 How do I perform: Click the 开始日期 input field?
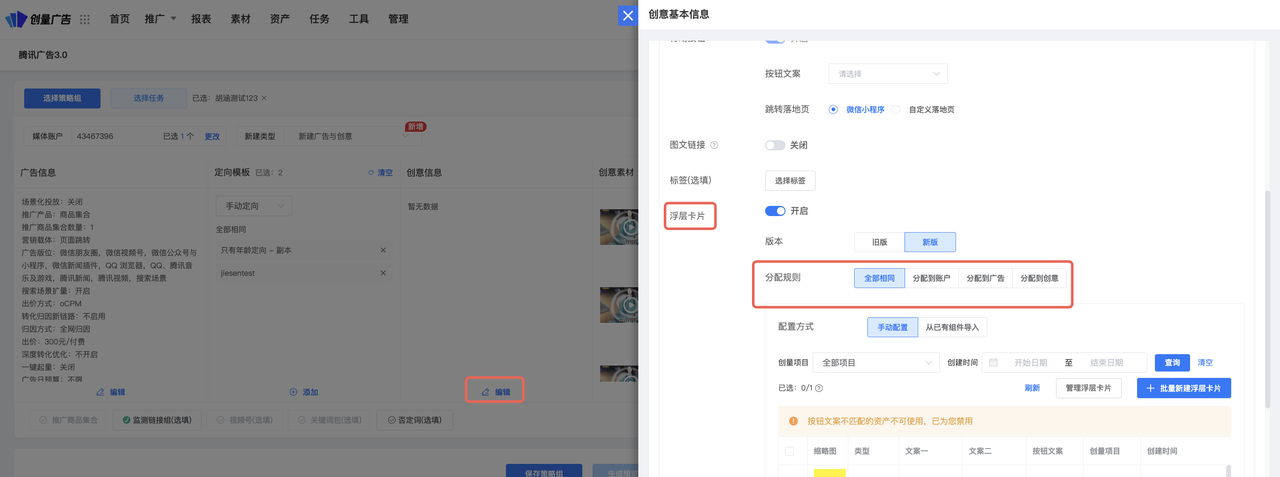[1031, 363]
